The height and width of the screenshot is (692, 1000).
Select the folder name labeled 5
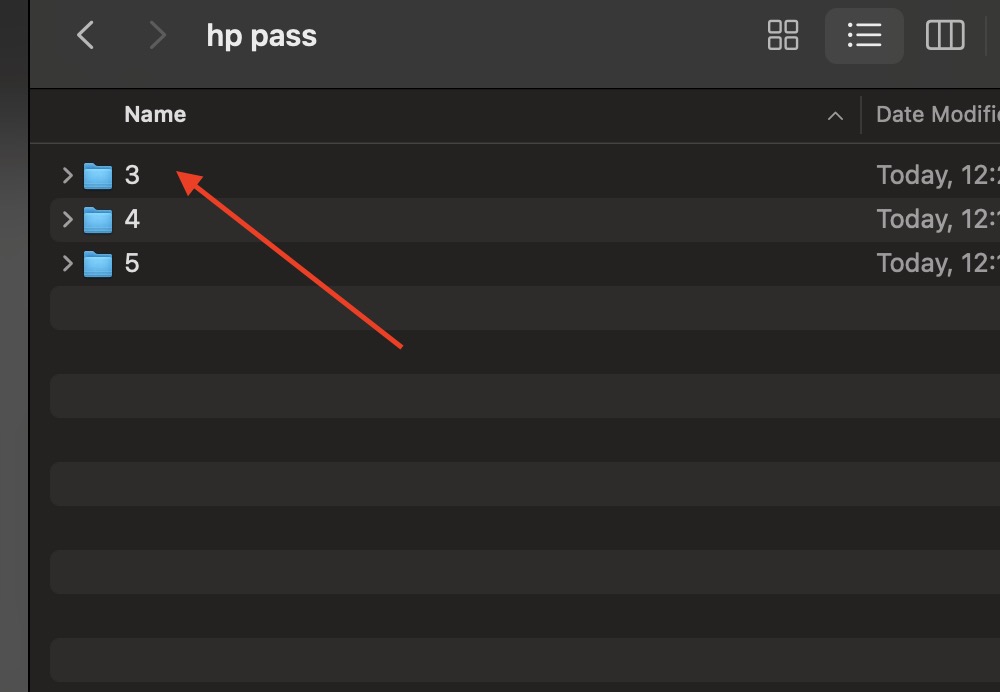point(132,264)
